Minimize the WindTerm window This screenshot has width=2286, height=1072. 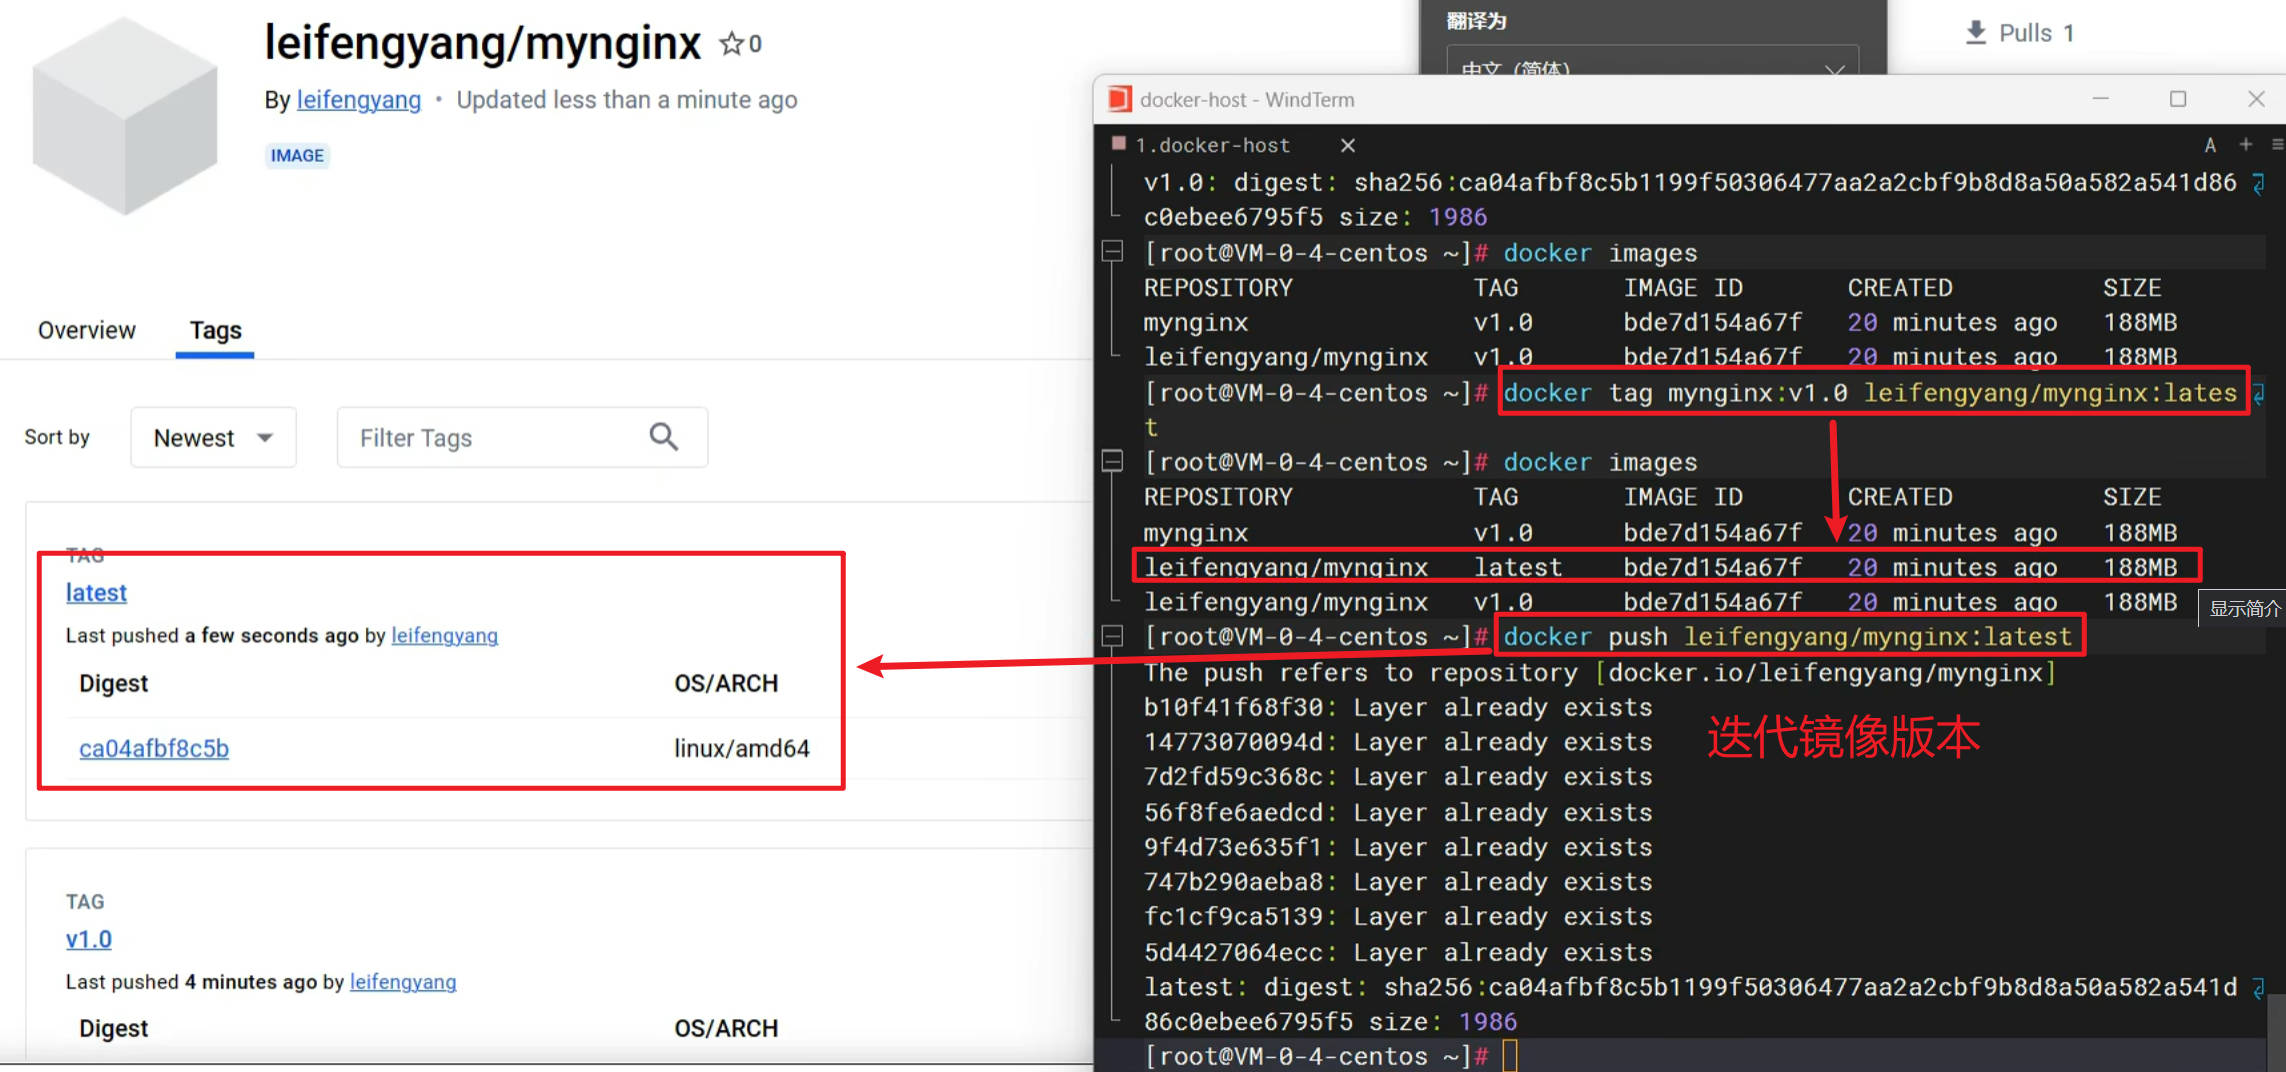click(x=2101, y=99)
